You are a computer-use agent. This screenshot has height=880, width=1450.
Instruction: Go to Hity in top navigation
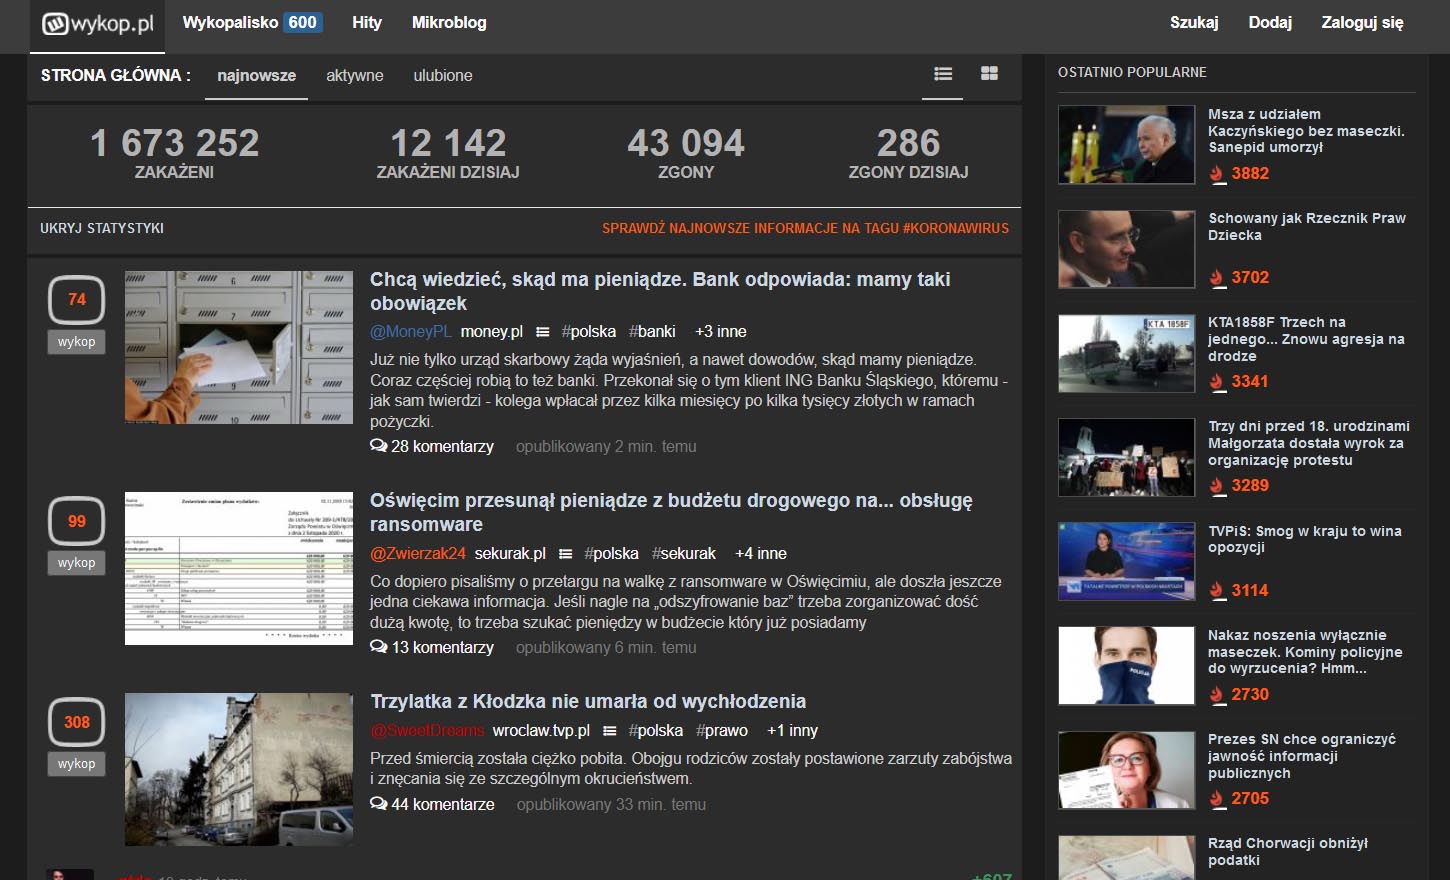367,22
